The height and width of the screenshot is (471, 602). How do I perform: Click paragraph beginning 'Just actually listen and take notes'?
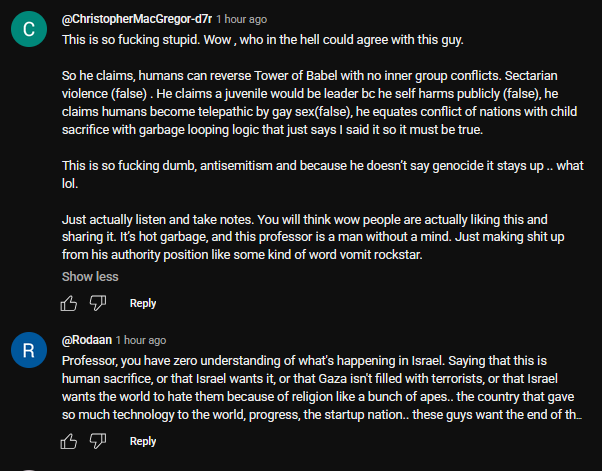[x=313, y=237]
